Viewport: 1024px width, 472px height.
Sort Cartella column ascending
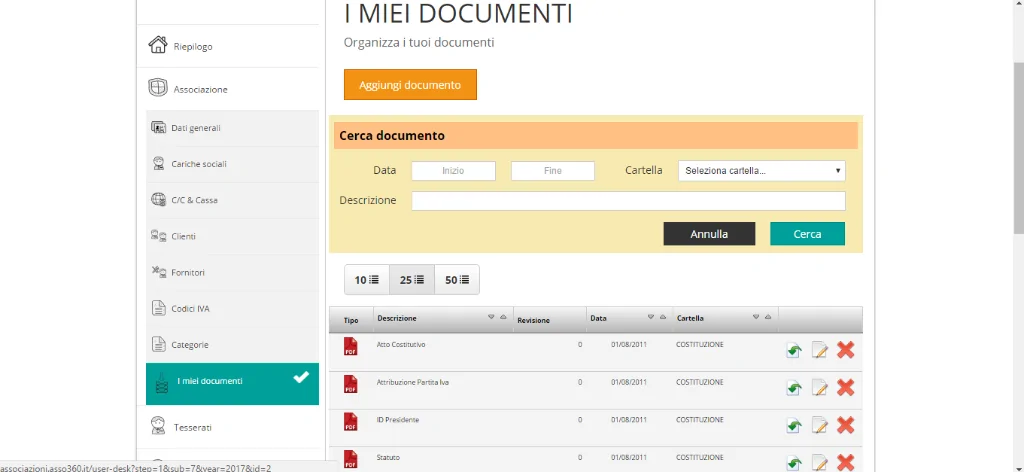pyautogui.click(x=768, y=317)
